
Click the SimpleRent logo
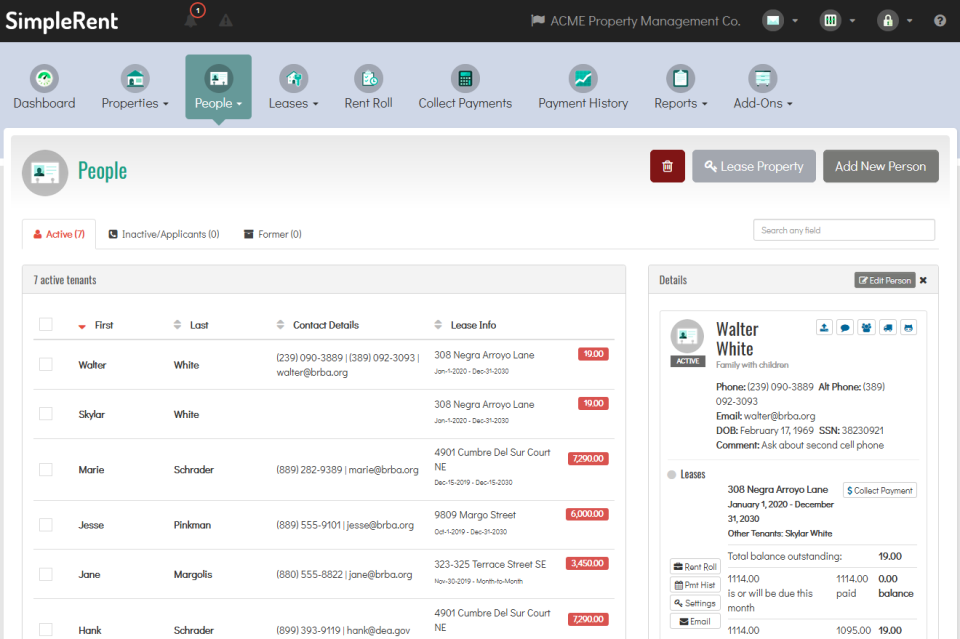coord(61,21)
